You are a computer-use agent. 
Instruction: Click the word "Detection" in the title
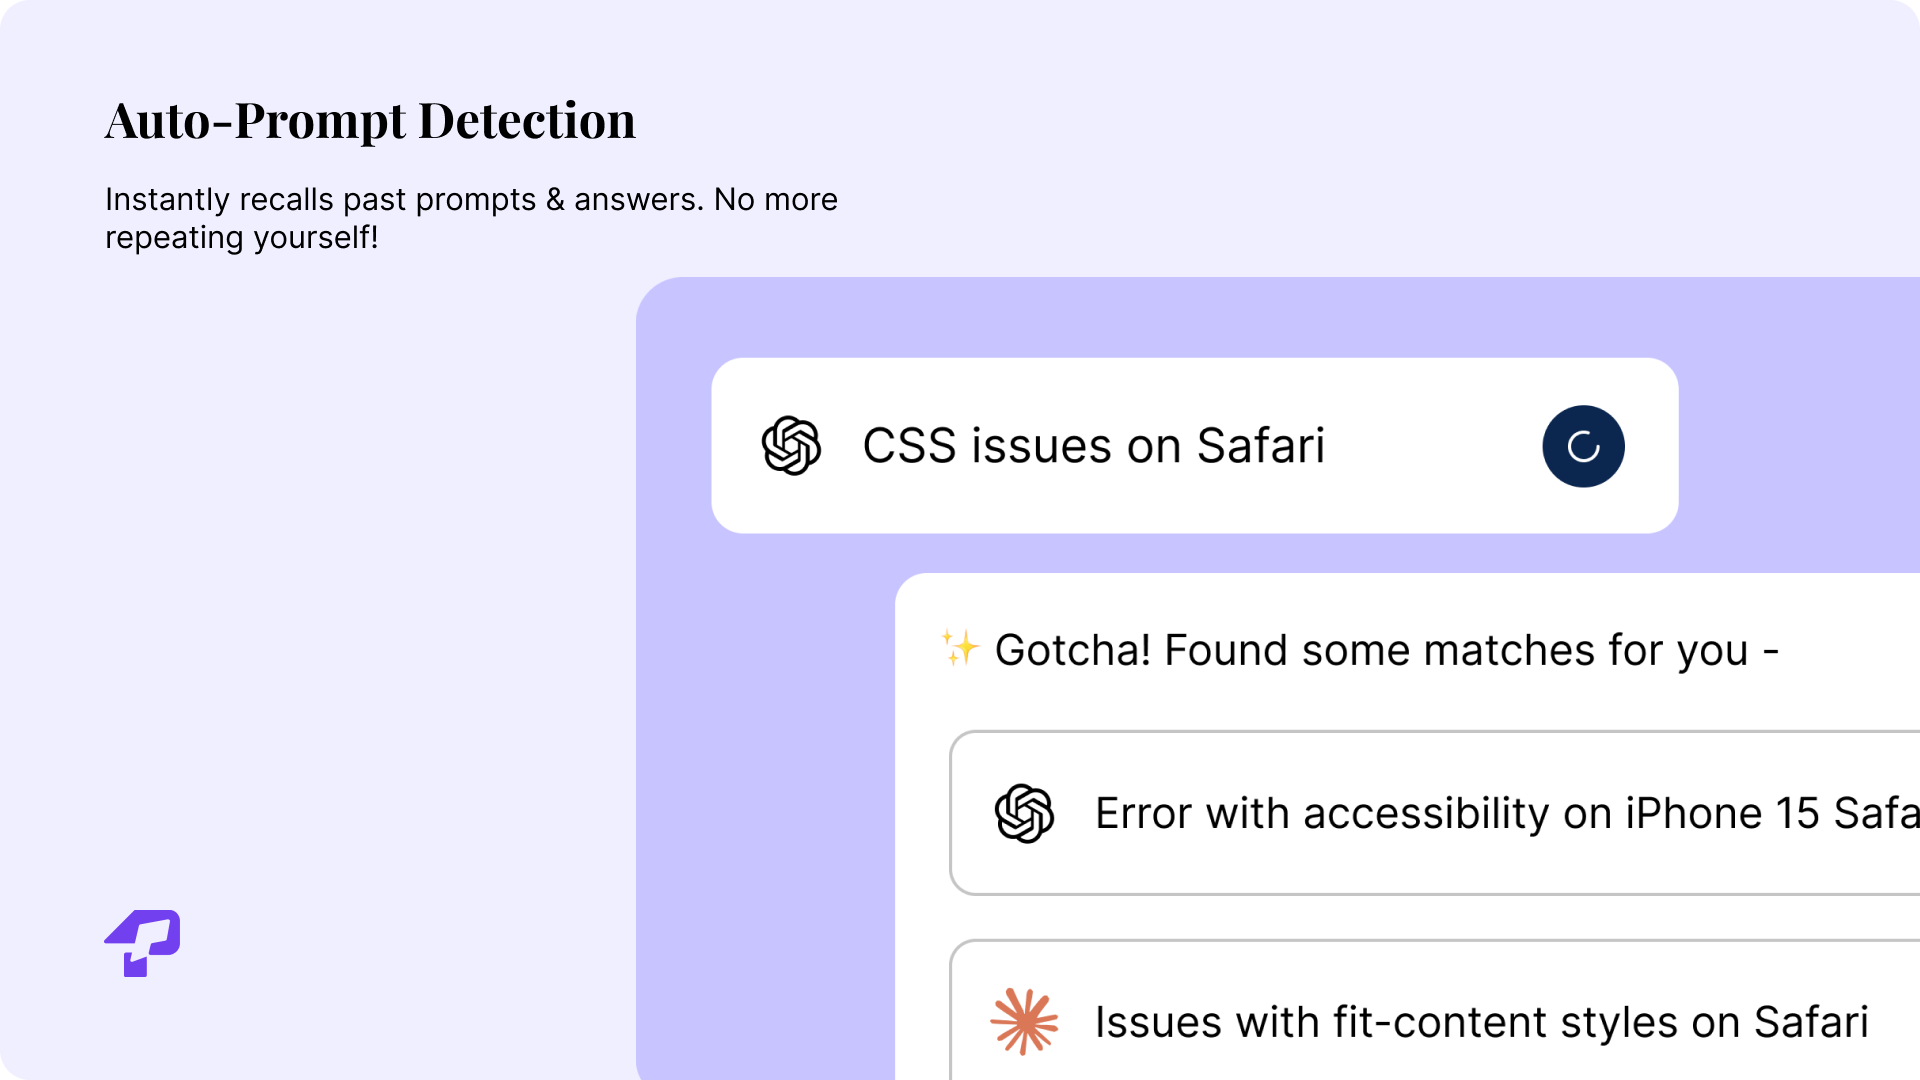click(526, 121)
